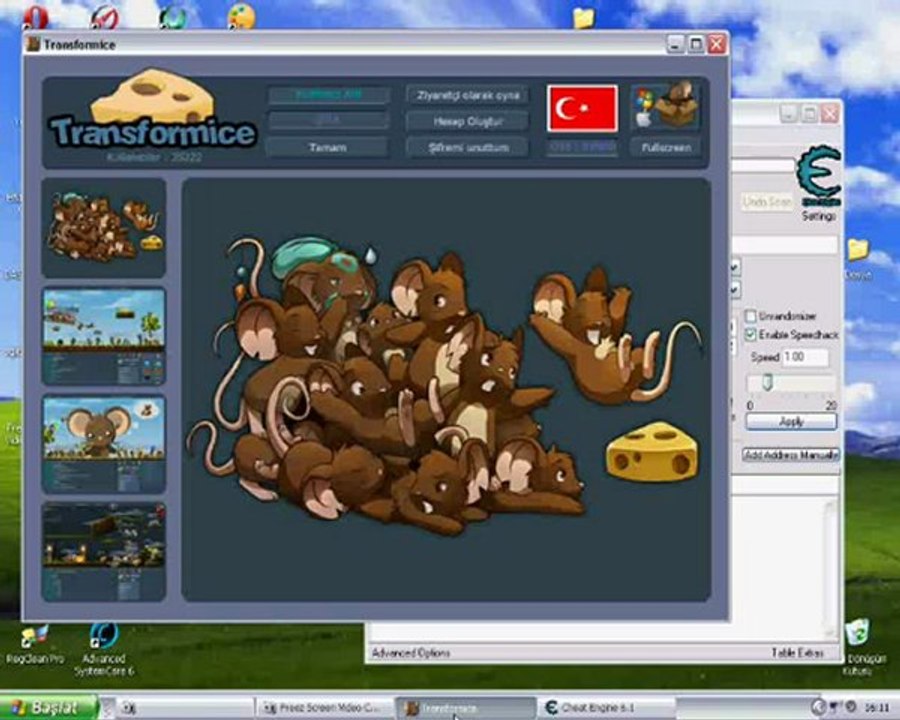Click the system tray round arrow icon
Viewport: 900px width, 720px height.
[x=818, y=707]
